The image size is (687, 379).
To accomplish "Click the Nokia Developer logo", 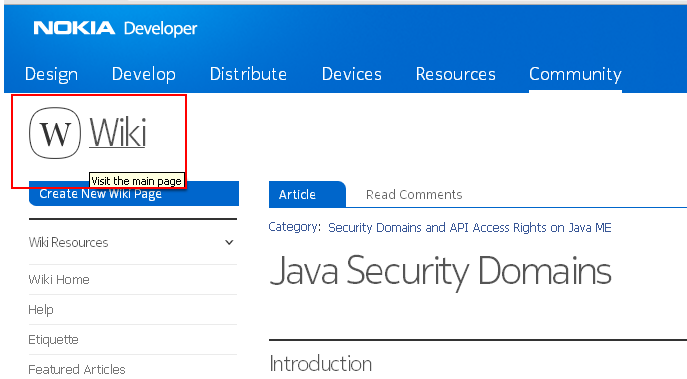I will click(x=115, y=28).
